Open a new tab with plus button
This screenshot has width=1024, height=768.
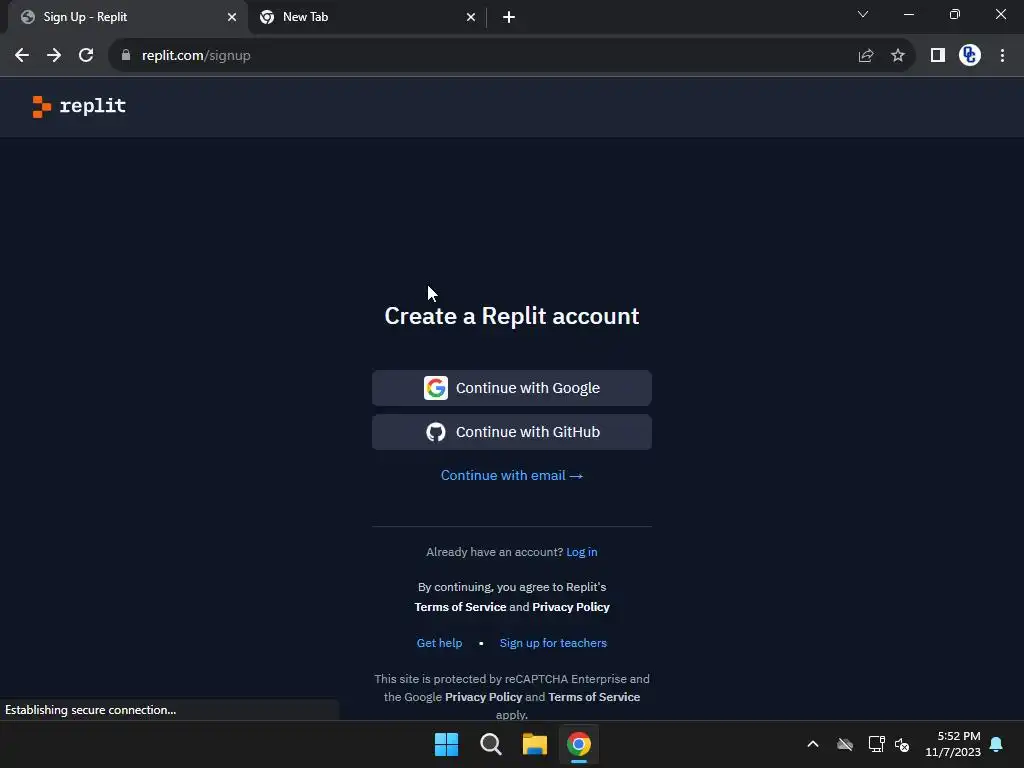509,17
